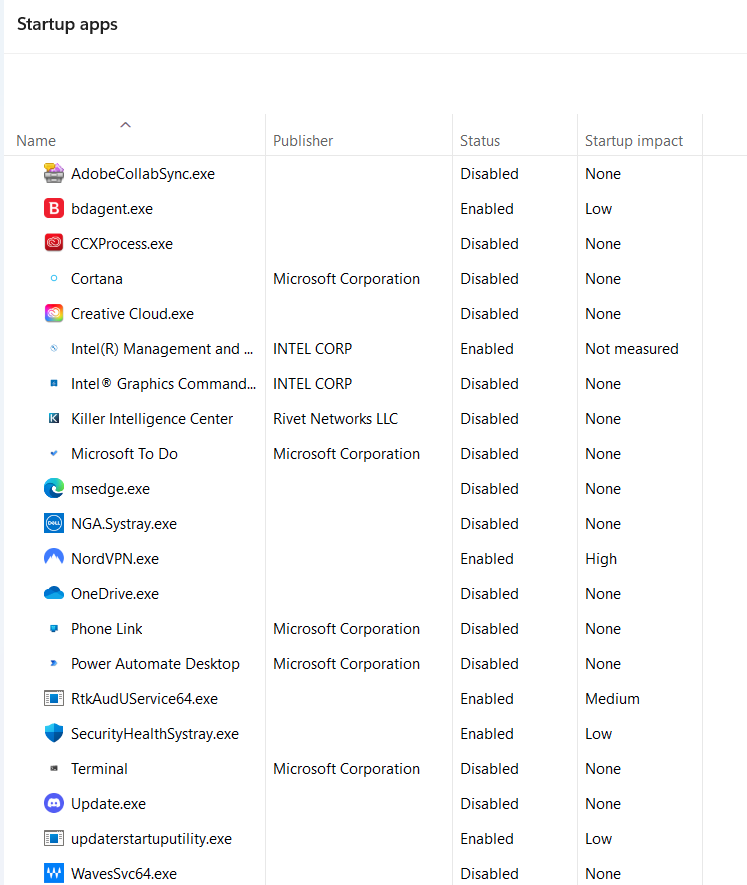Select the Creative Cloud.exe name
This screenshot has height=885, width=747.
tap(132, 314)
